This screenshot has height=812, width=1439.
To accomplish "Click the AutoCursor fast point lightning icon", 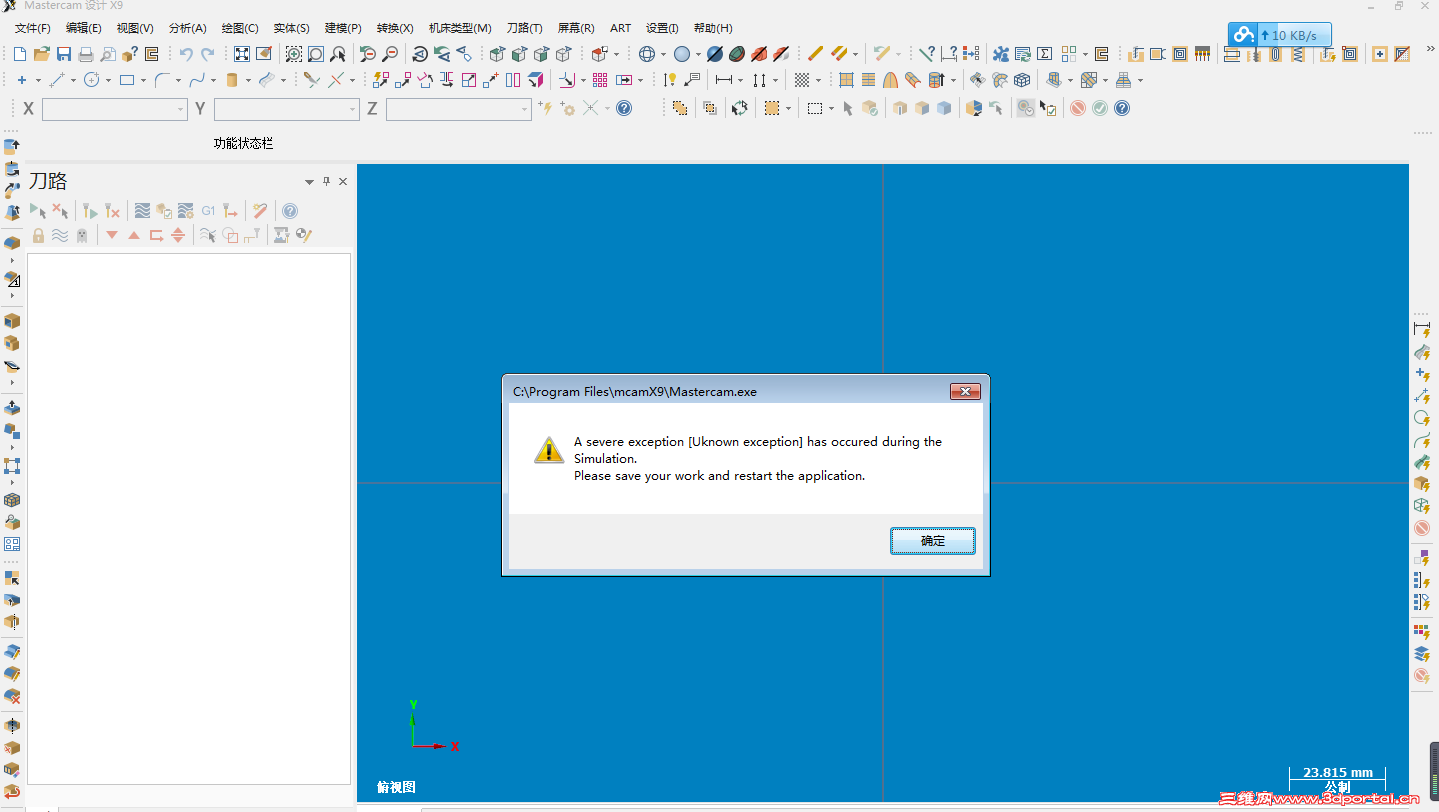I will coord(546,108).
